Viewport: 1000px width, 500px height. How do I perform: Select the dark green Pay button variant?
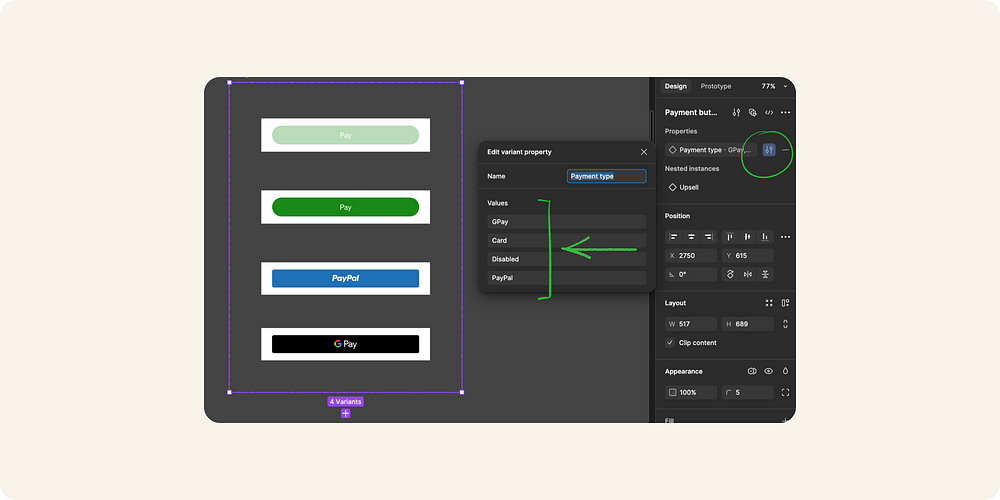click(x=345, y=207)
